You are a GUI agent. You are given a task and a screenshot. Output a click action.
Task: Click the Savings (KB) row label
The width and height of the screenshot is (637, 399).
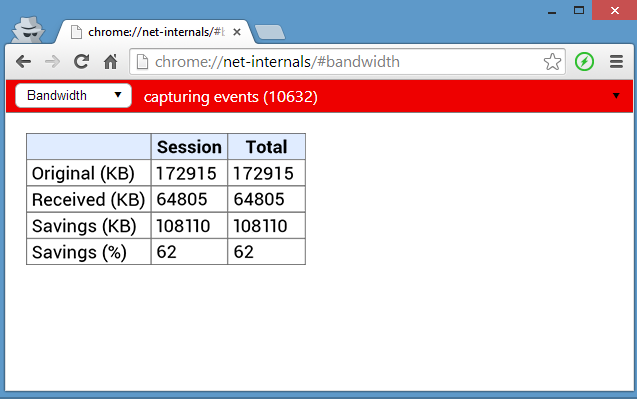click(x=84, y=226)
